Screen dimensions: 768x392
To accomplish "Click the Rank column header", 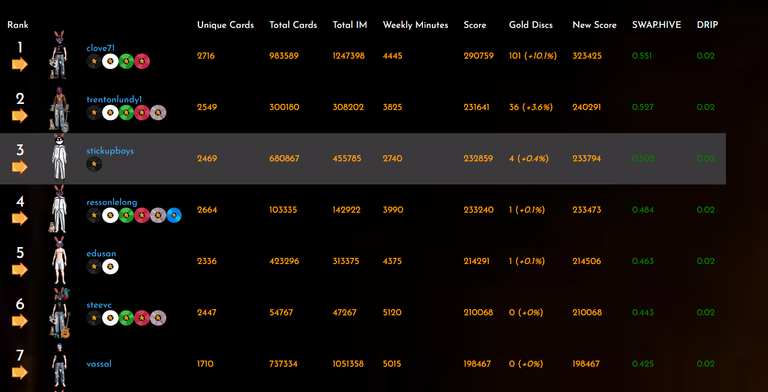I will pos(18,25).
